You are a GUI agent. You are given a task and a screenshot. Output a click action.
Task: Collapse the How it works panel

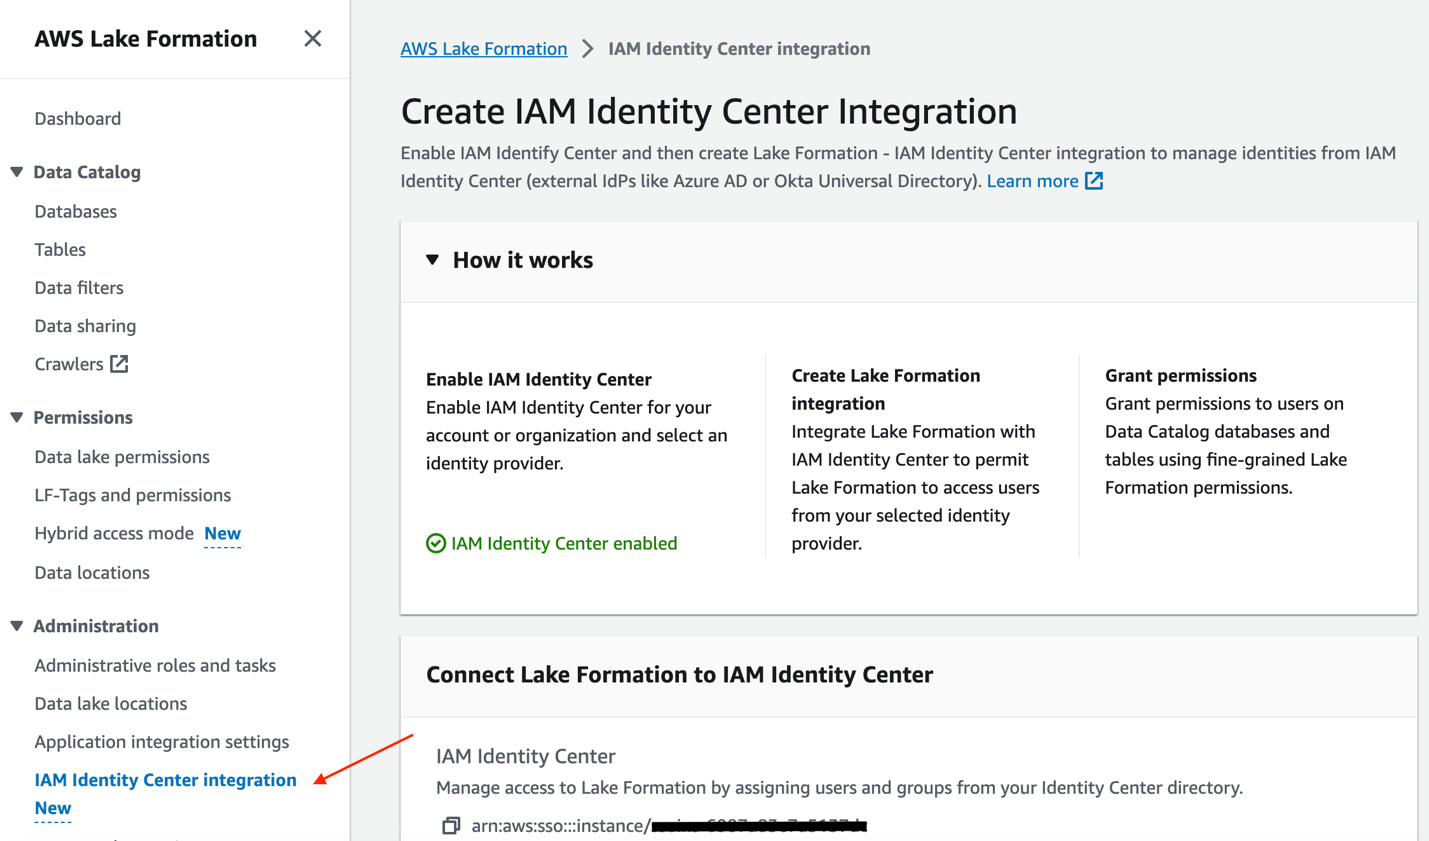pyautogui.click(x=432, y=260)
